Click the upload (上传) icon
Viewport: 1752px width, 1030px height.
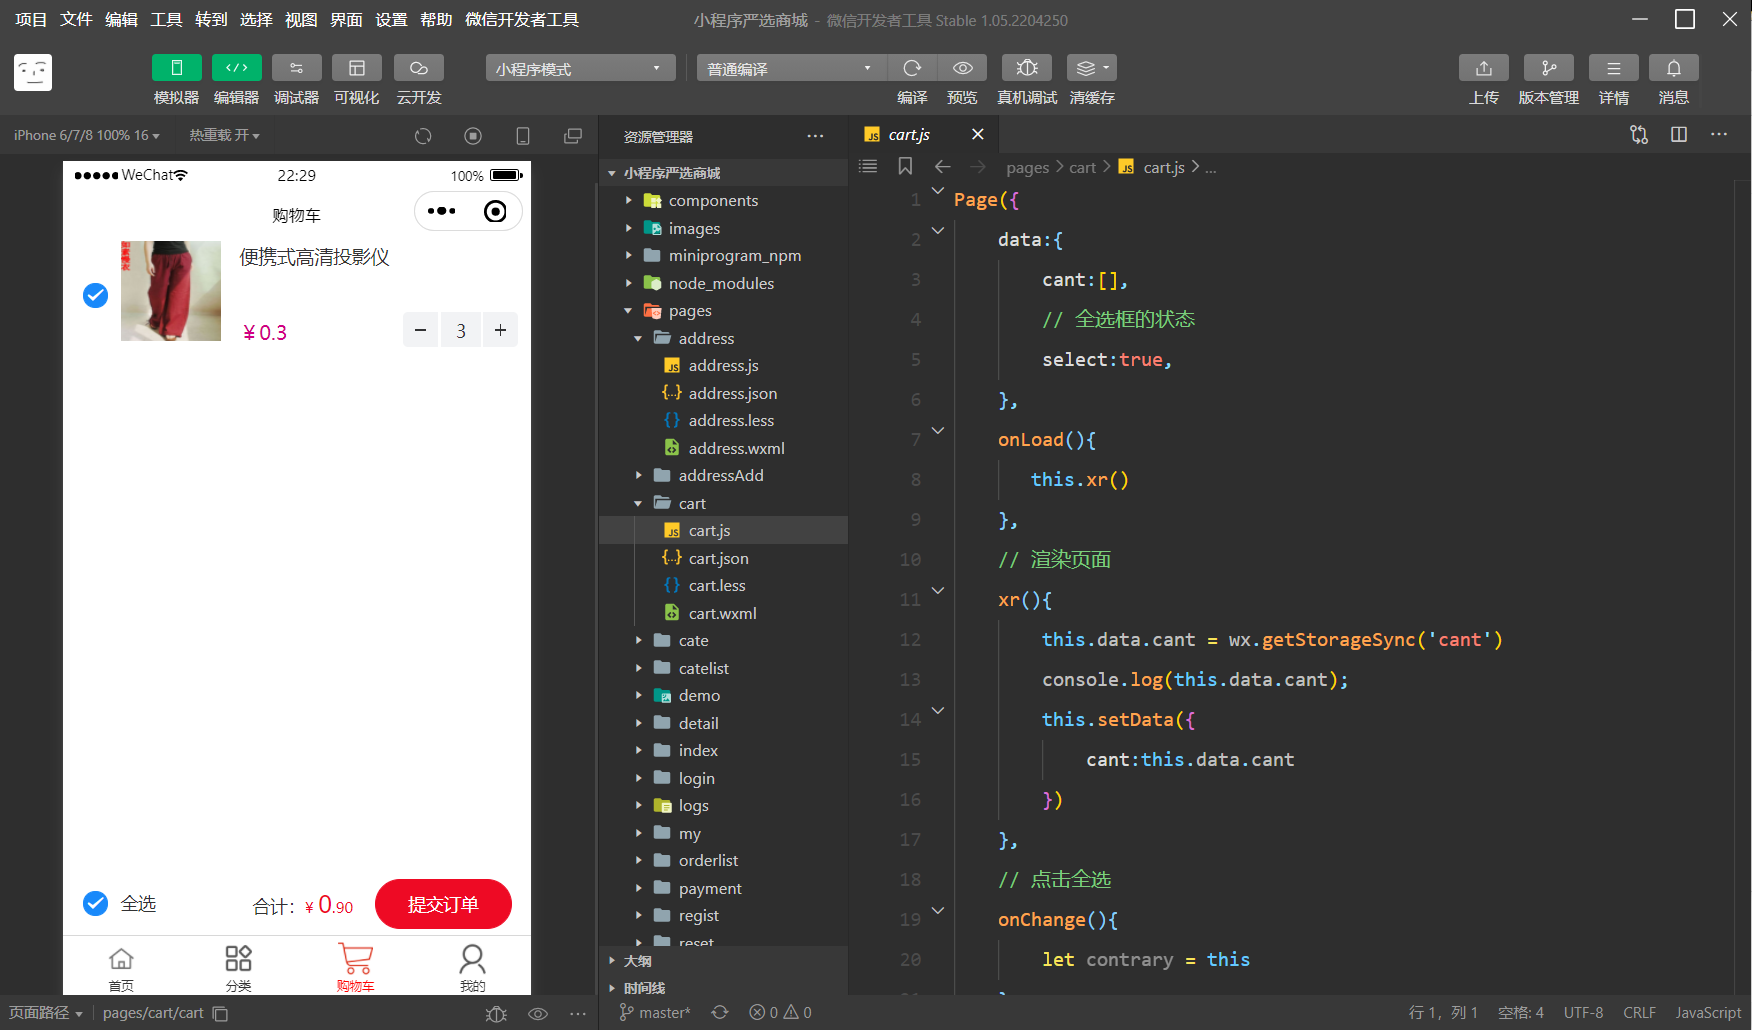point(1484,68)
